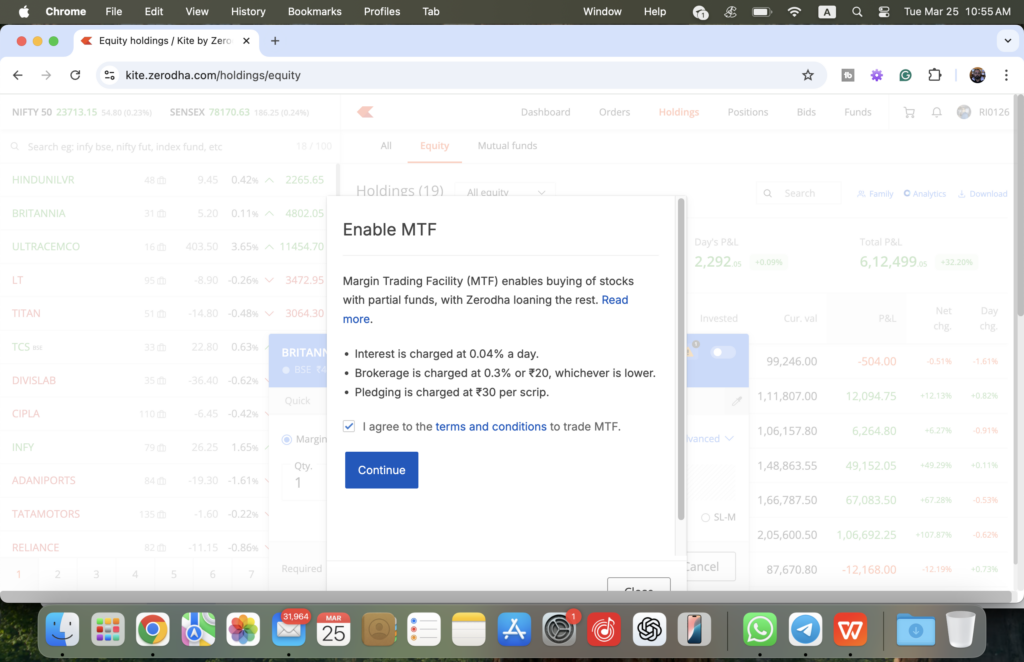Image resolution: width=1024 pixels, height=662 pixels.
Task: View site information icon in address bar
Action: point(110,75)
